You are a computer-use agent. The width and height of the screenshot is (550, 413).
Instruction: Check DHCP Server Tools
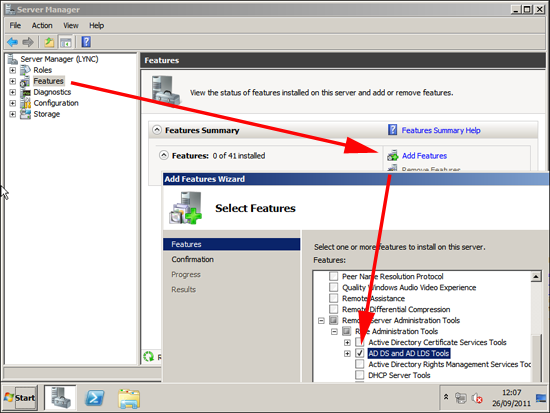[x=360, y=375]
